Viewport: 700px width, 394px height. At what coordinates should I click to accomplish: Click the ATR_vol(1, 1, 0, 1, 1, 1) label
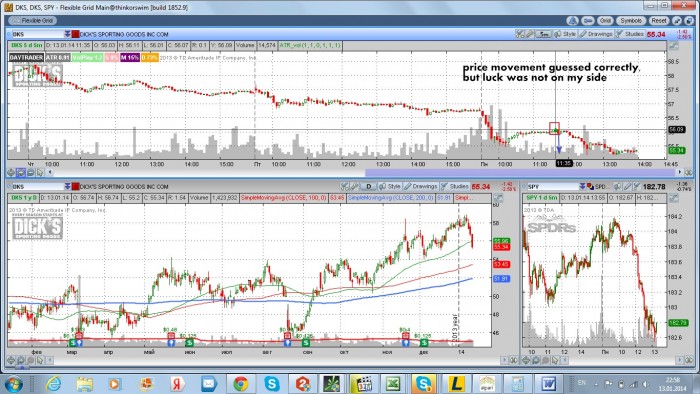point(310,45)
